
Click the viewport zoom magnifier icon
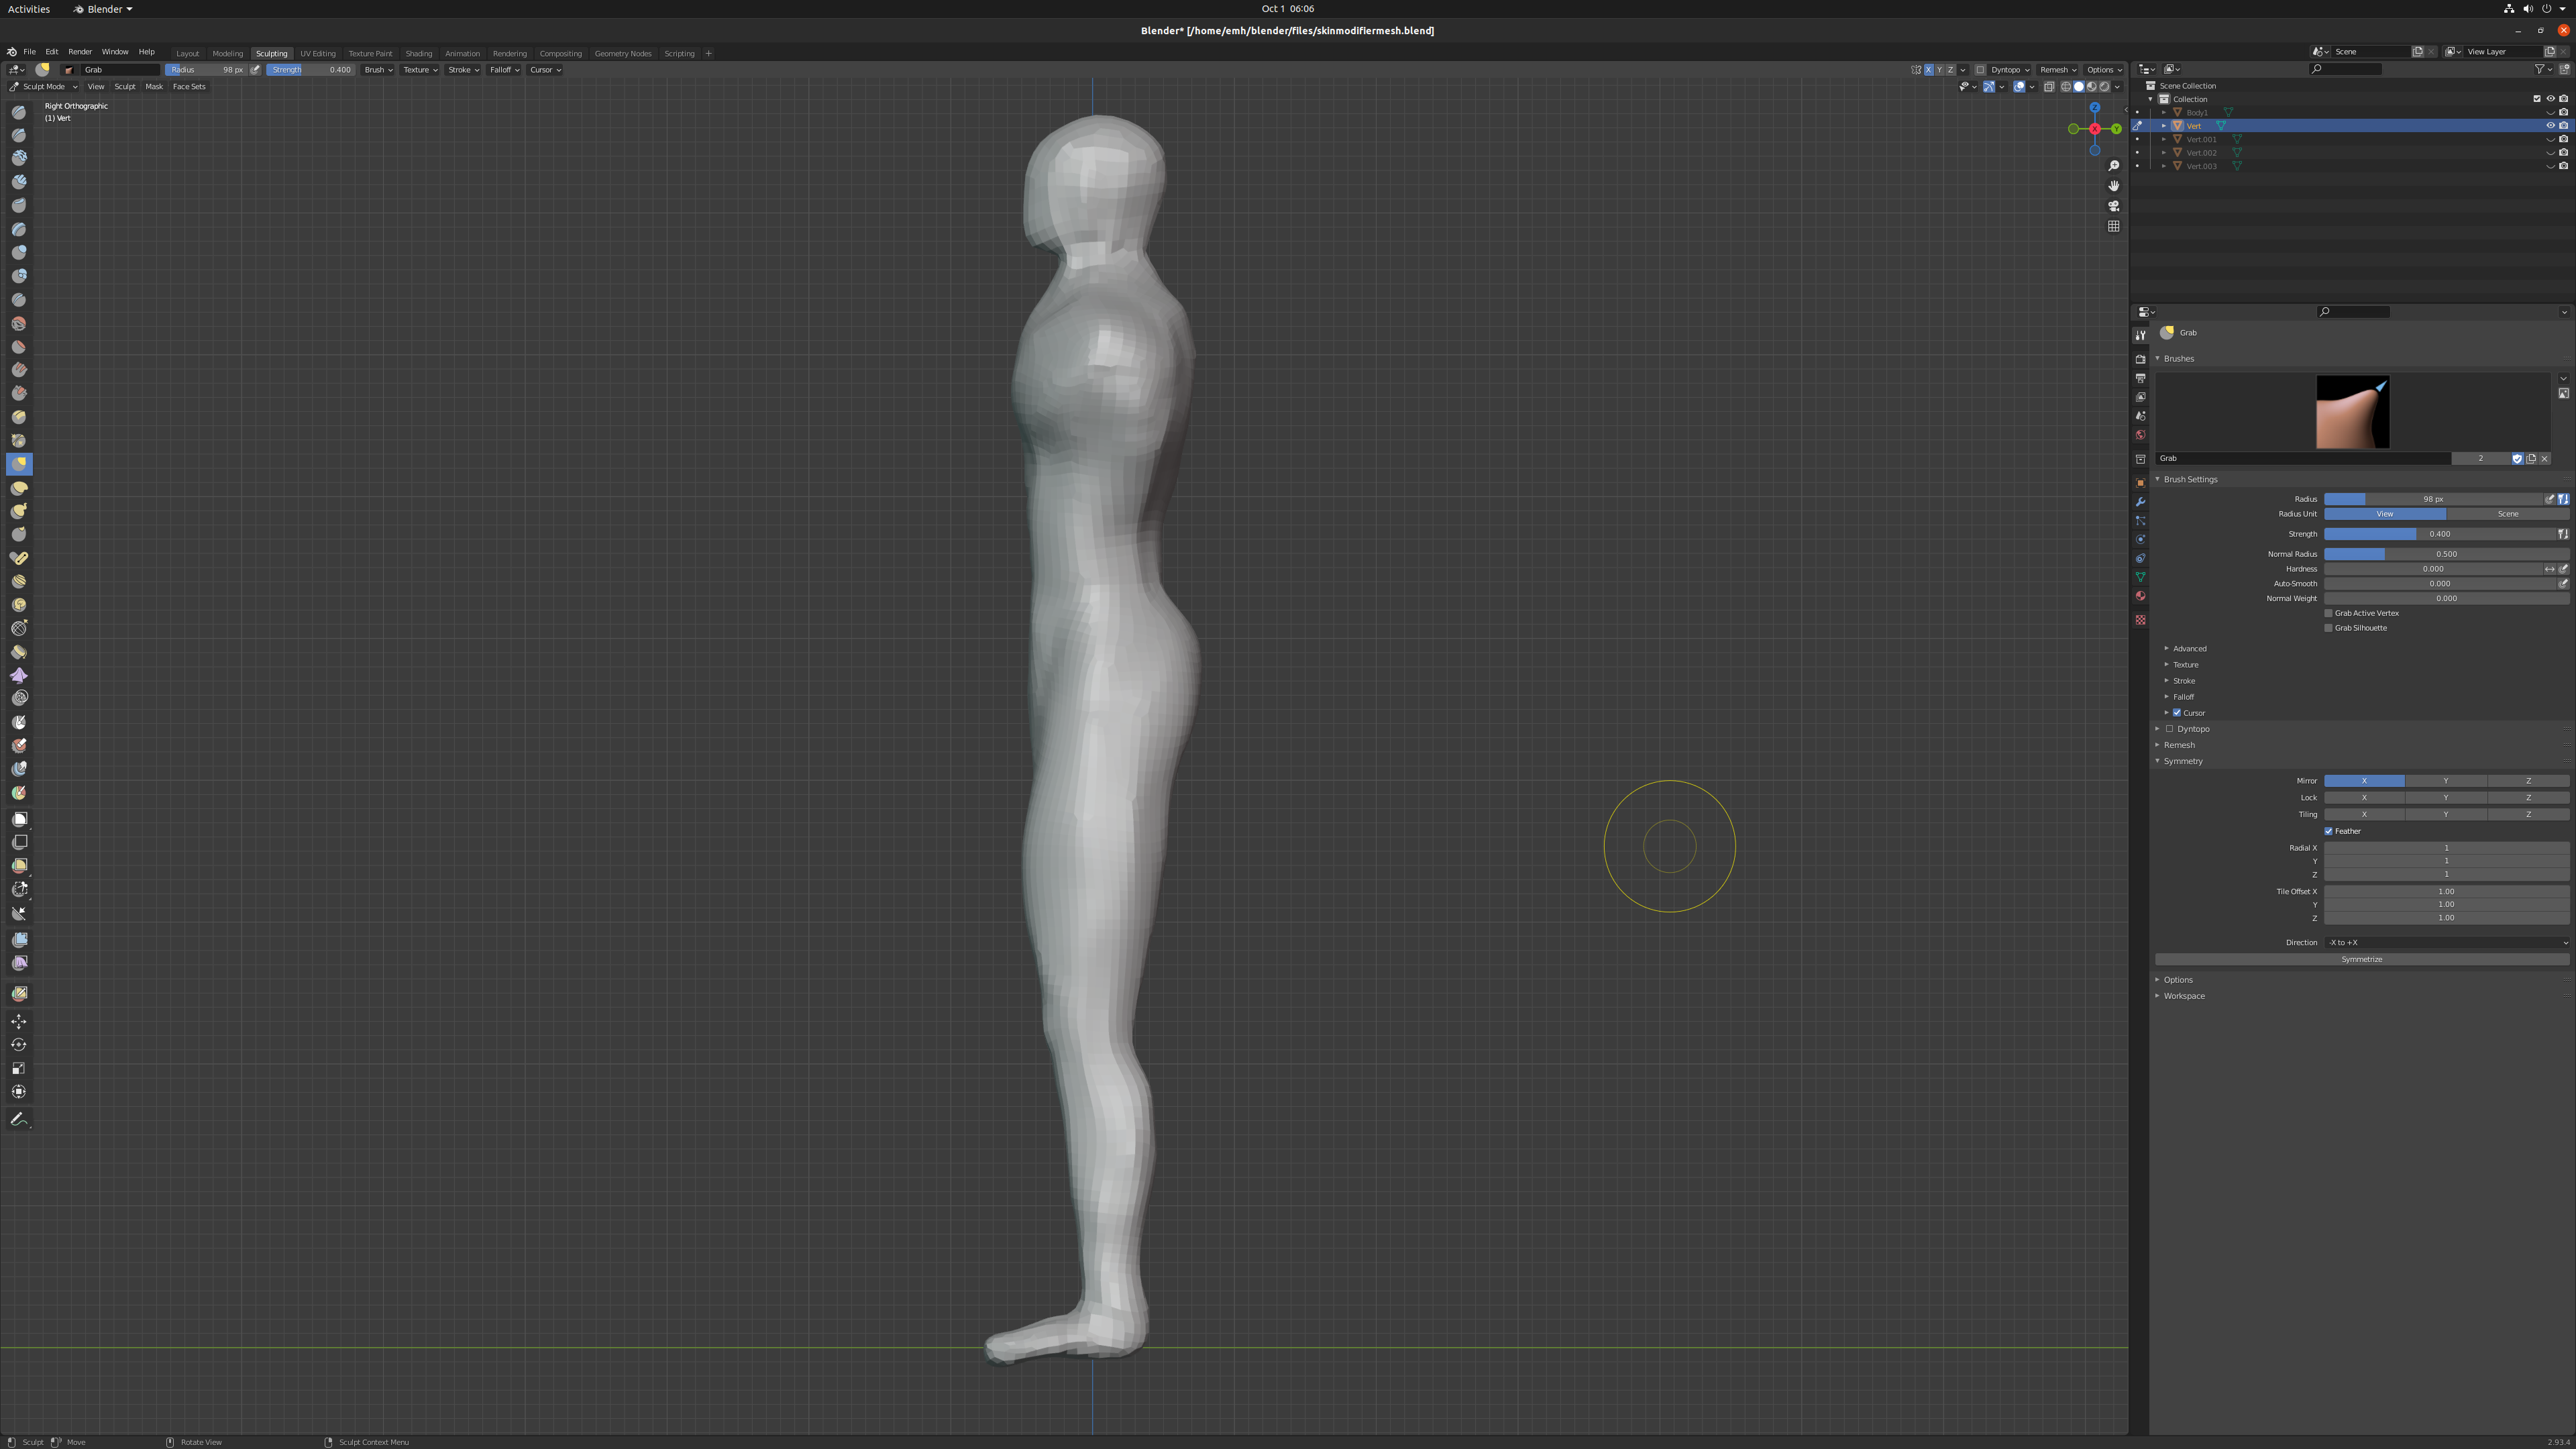(2113, 166)
